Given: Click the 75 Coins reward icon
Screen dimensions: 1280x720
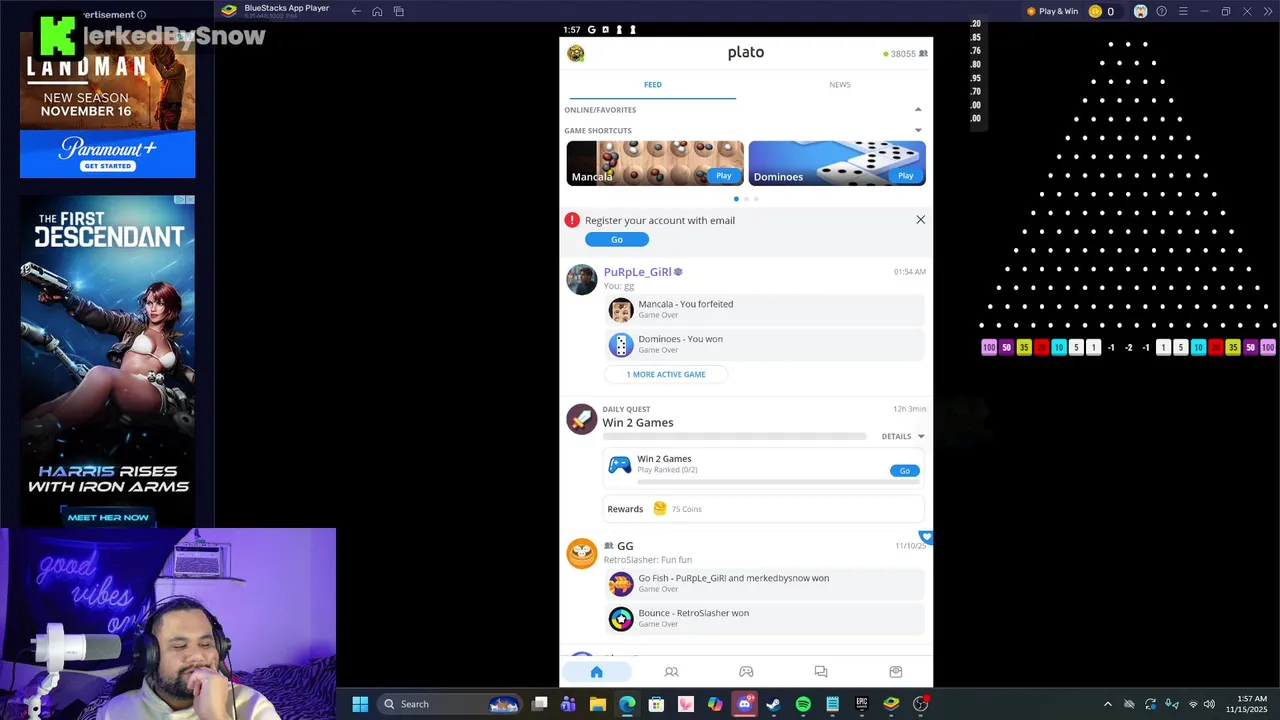Looking at the screenshot, I should pyautogui.click(x=659, y=509).
